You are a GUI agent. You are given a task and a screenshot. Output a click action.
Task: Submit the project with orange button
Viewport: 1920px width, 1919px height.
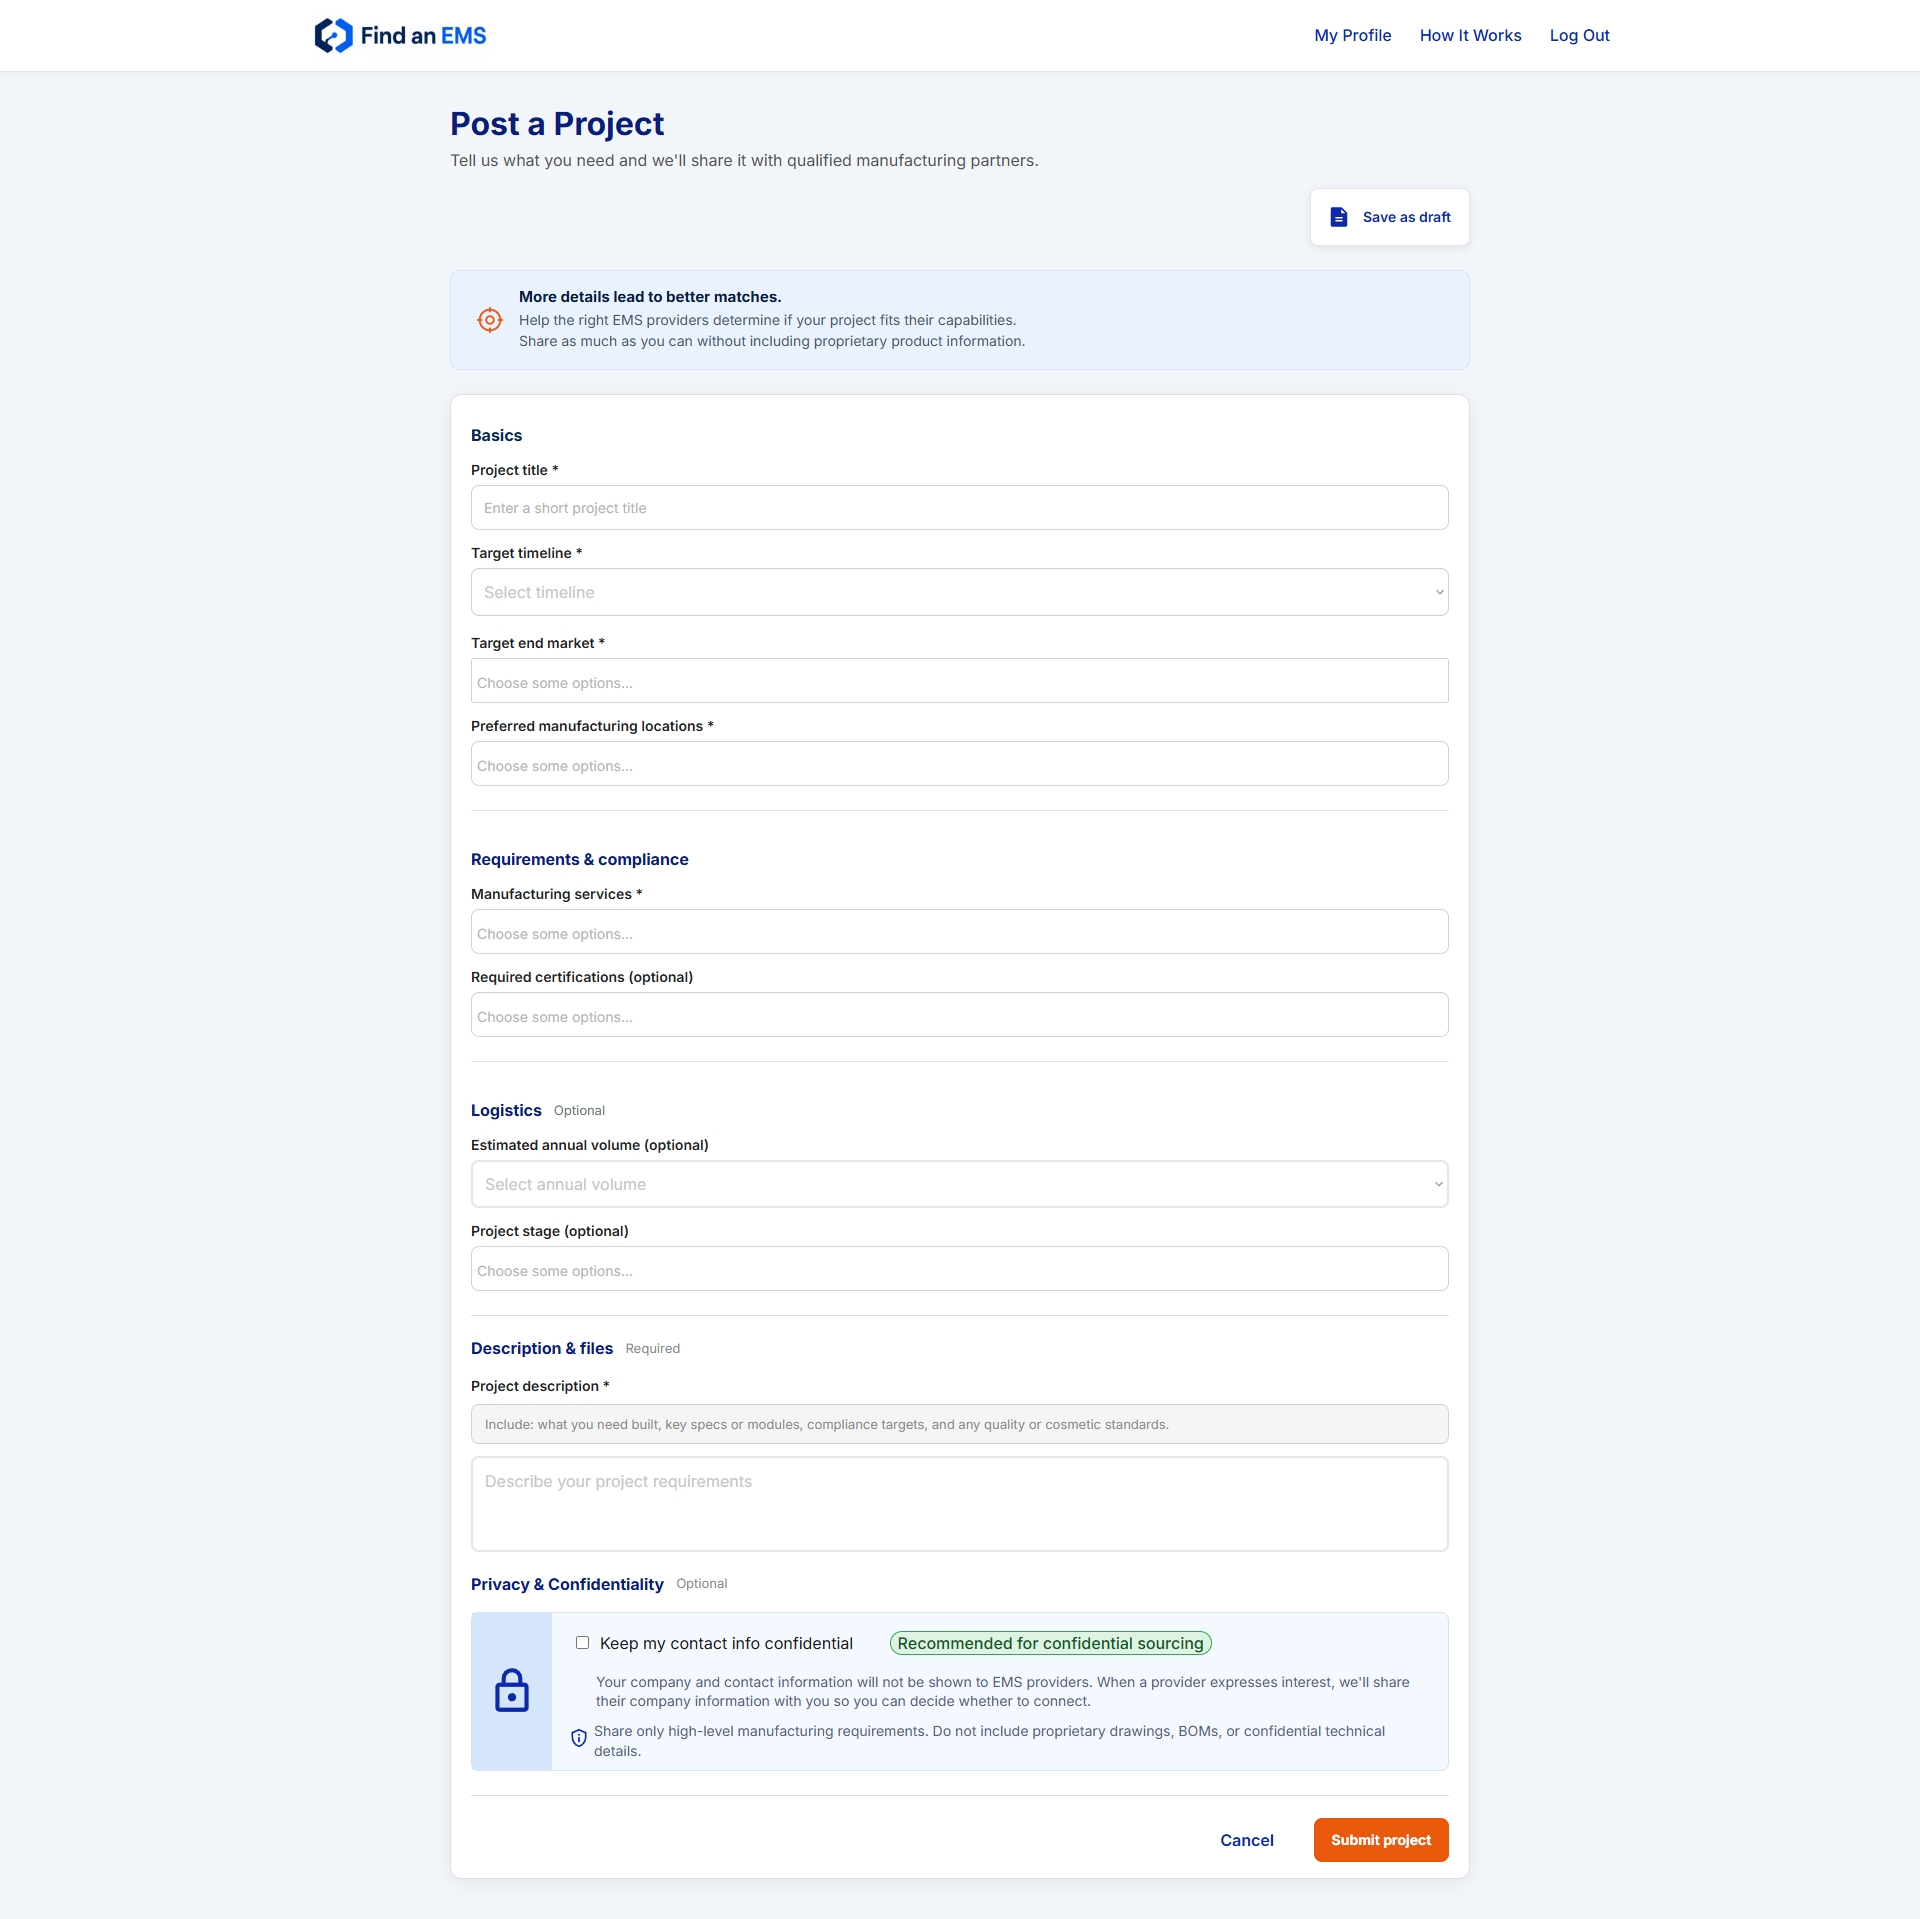click(x=1381, y=1840)
